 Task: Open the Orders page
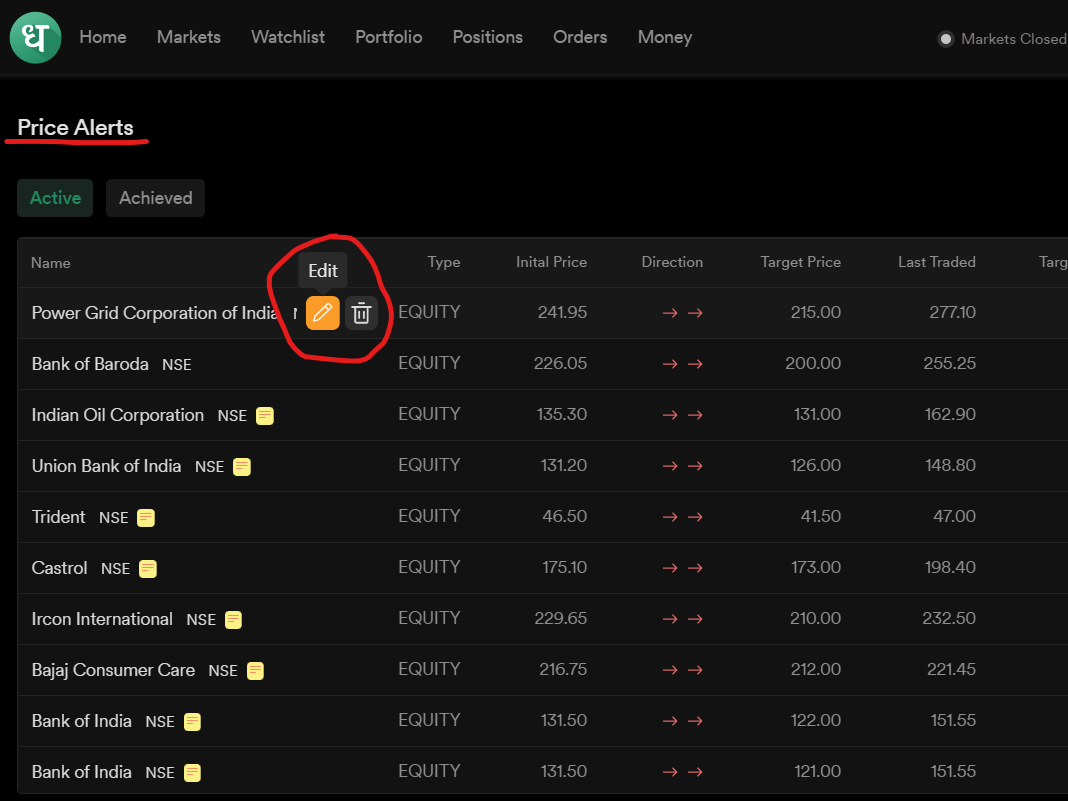[580, 37]
